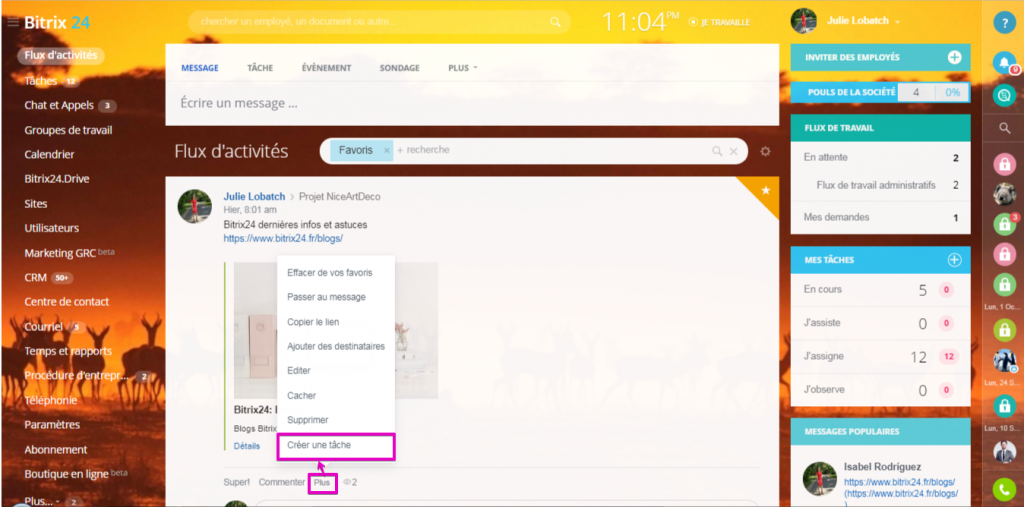Select the SONDAGE tab
The image size is (1024, 507).
tap(400, 68)
